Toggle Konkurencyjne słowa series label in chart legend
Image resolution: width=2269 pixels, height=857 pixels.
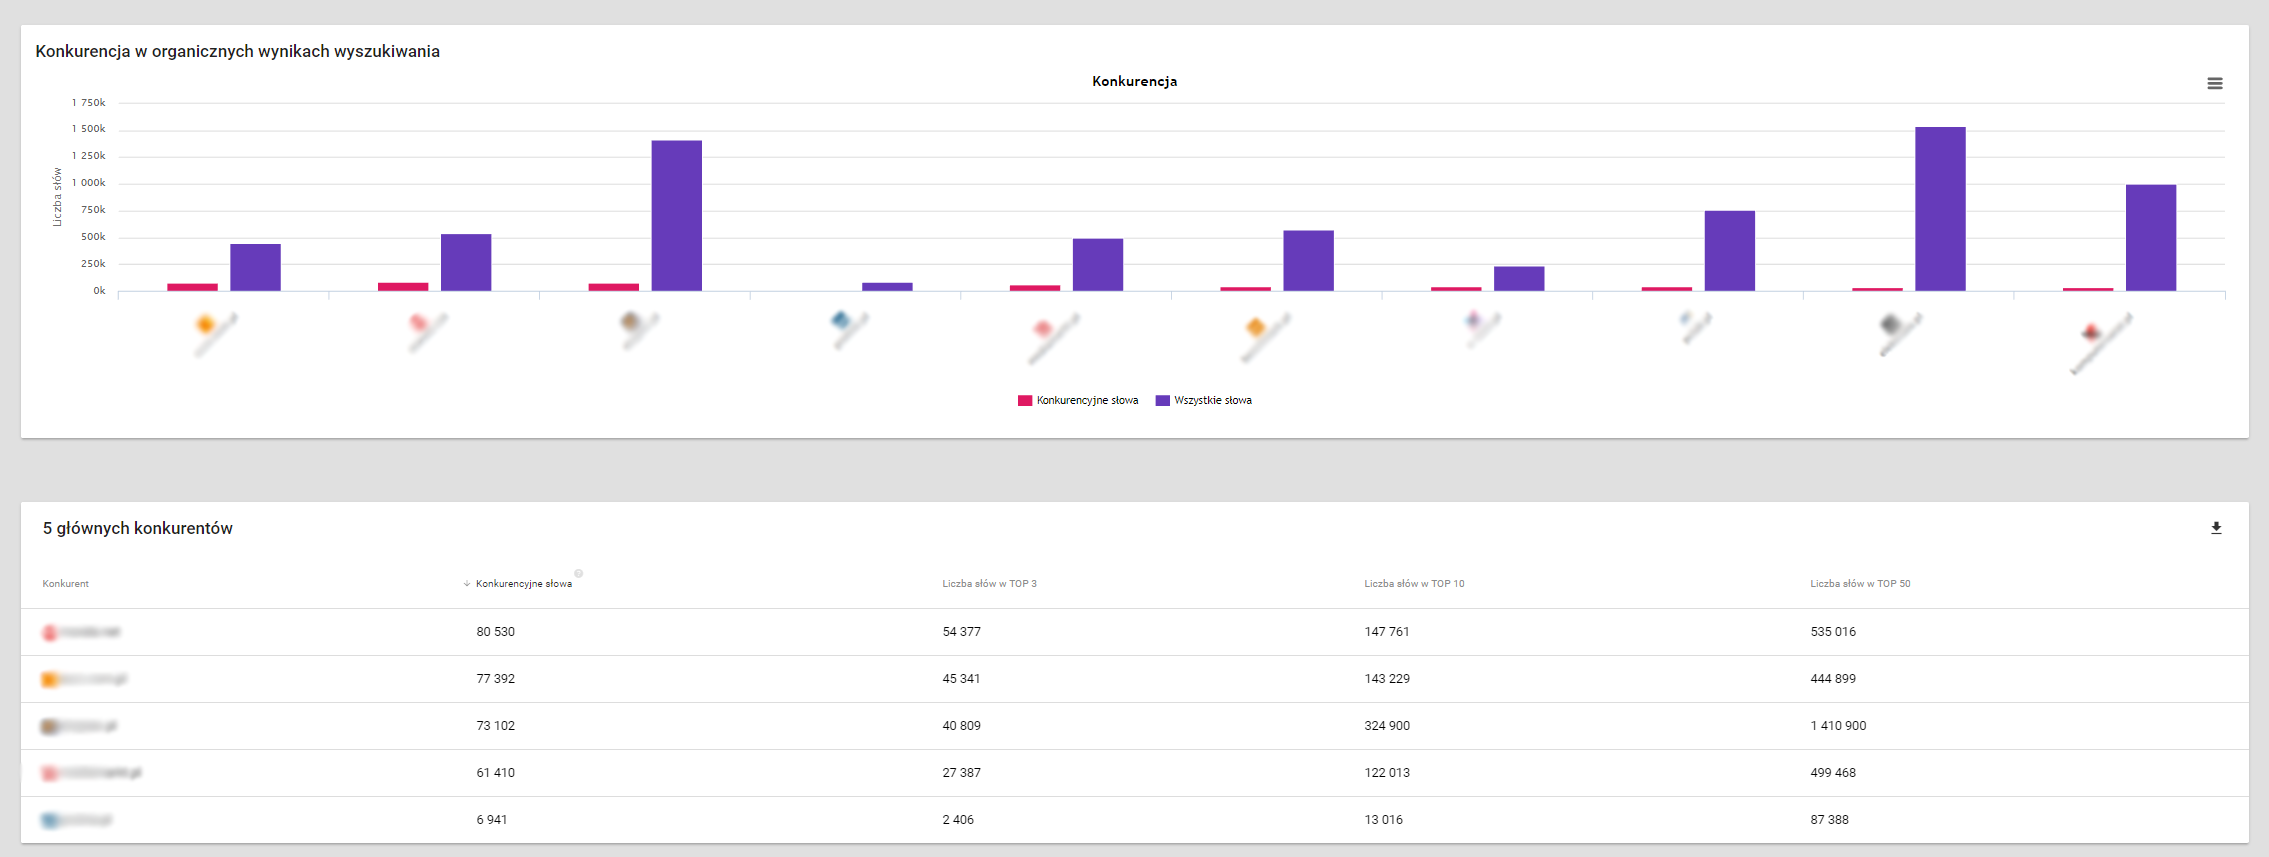(x=1087, y=401)
